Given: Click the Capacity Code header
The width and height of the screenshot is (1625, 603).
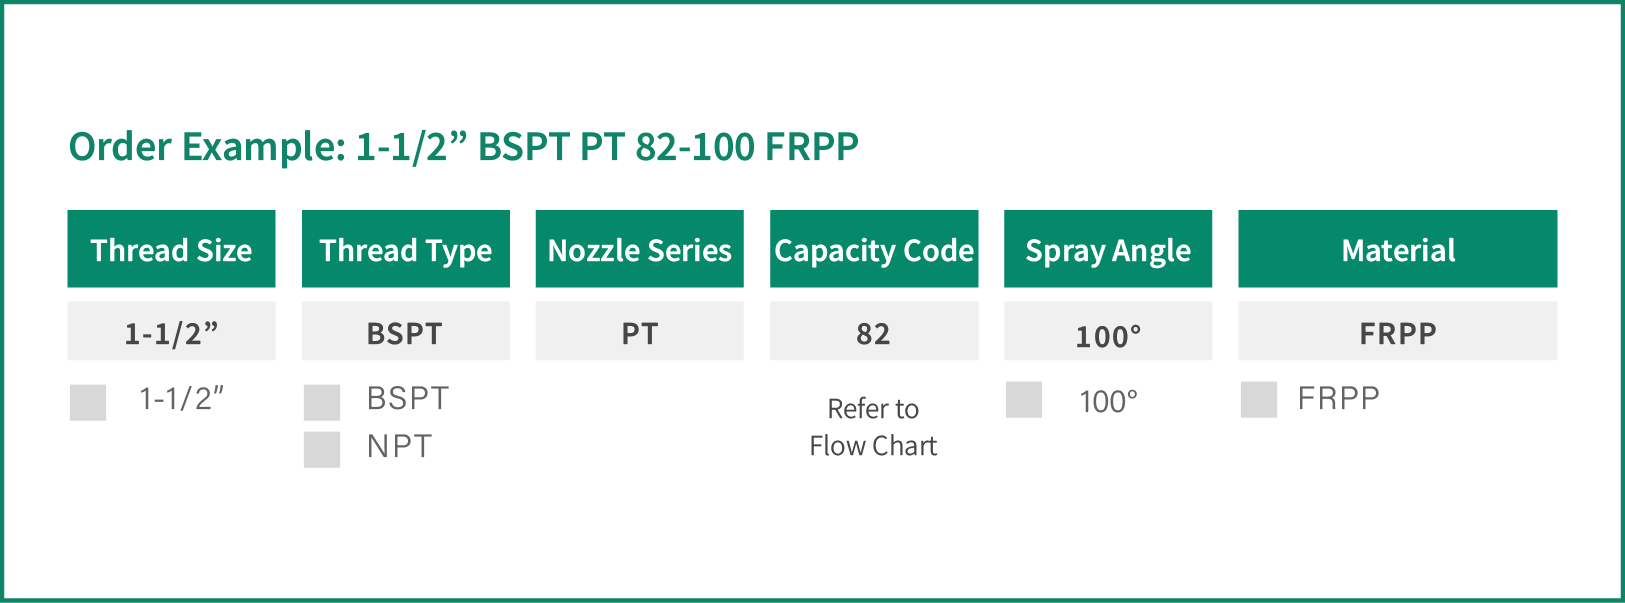Looking at the screenshot, I should (x=874, y=249).
